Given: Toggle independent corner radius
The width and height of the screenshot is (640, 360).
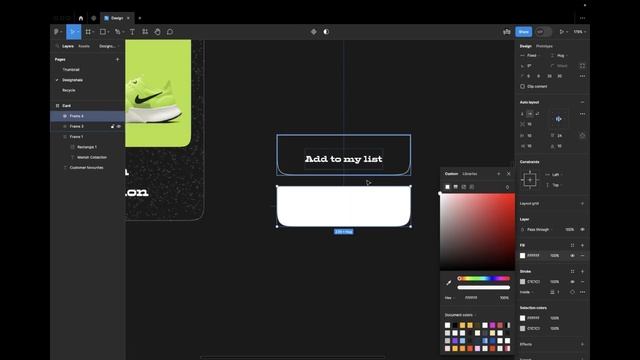Looking at the screenshot, I should [x=582, y=66].
